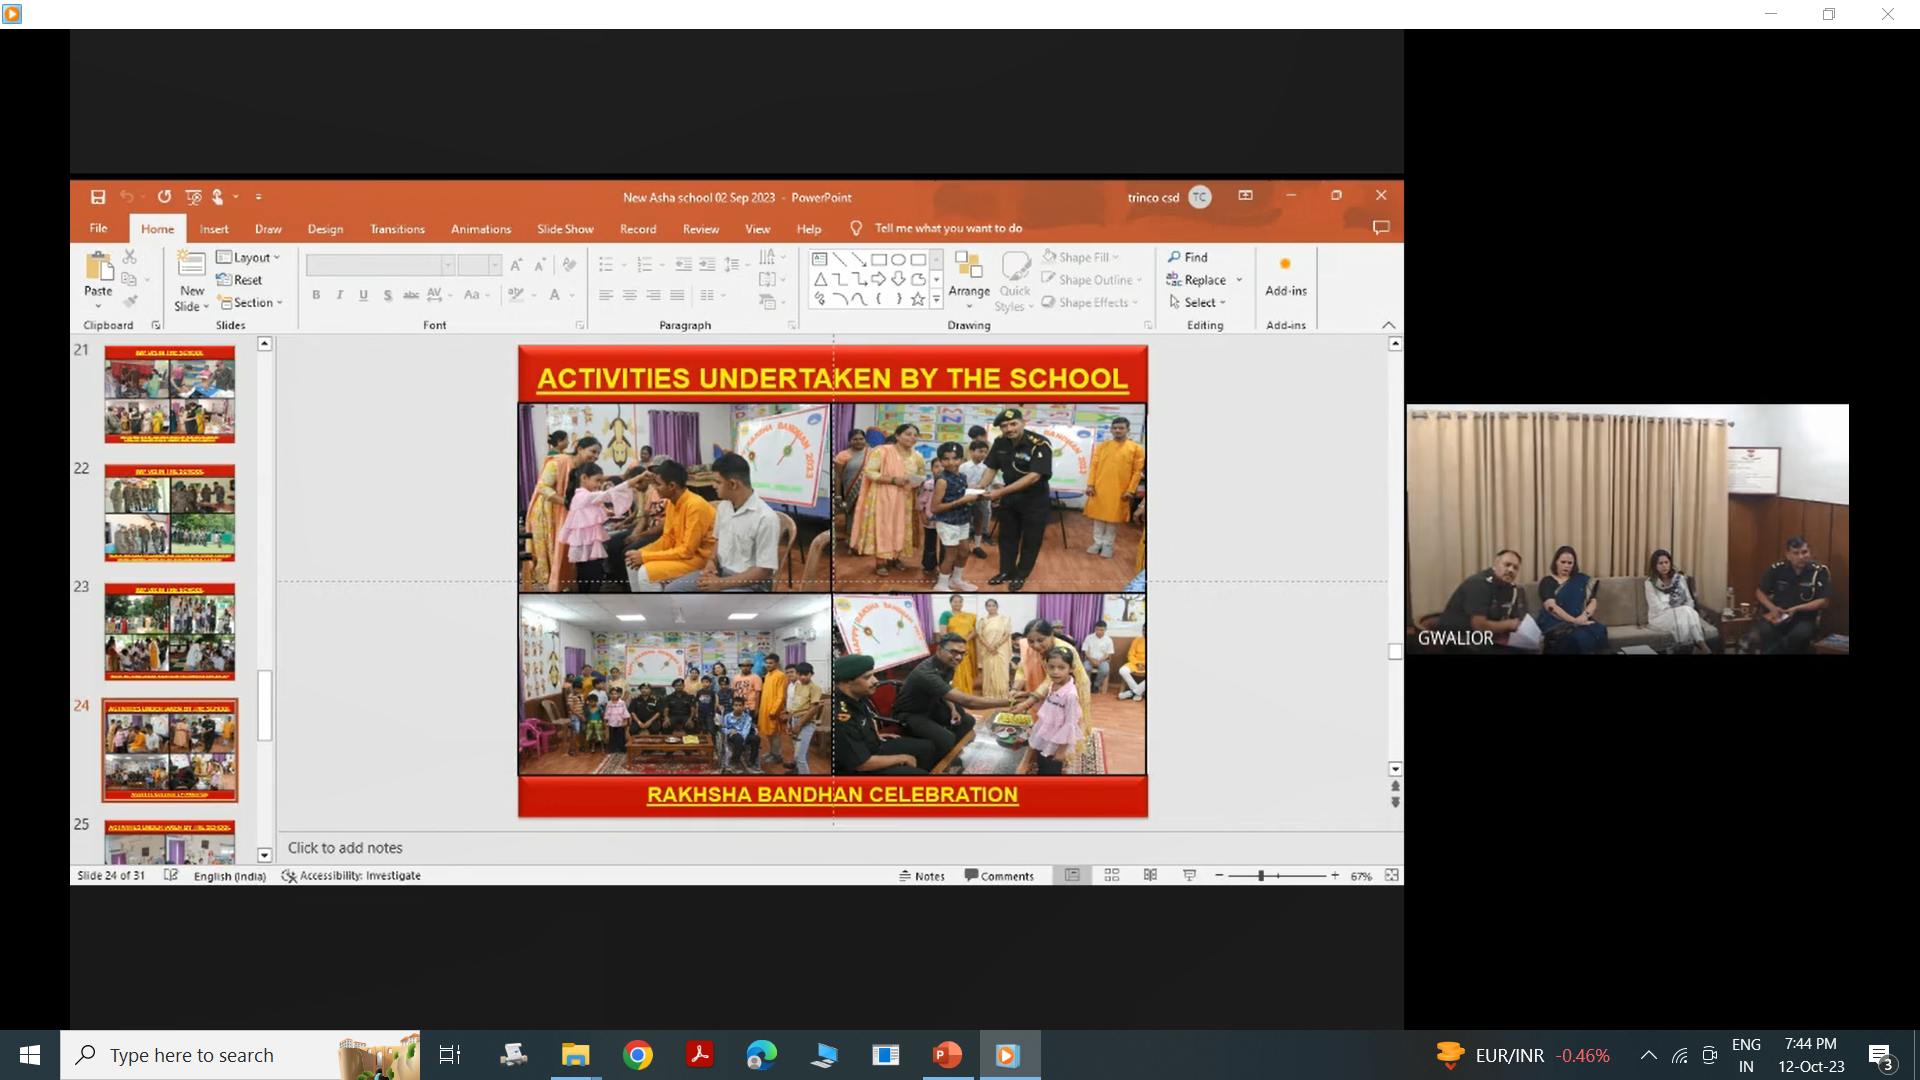This screenshot has width=1920, height=1080.
Task: Click the Find magnifier button
Action: [1188, 257]
